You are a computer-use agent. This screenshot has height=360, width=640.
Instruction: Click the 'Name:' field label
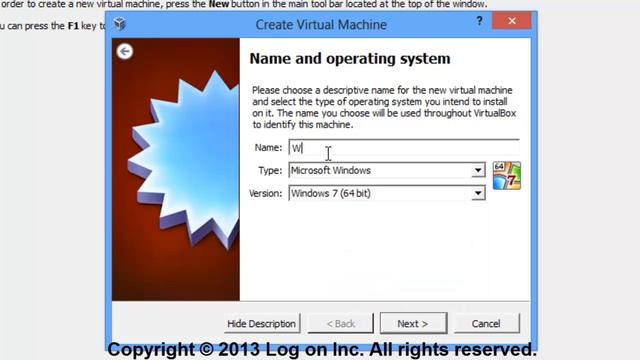coord(268,147)
